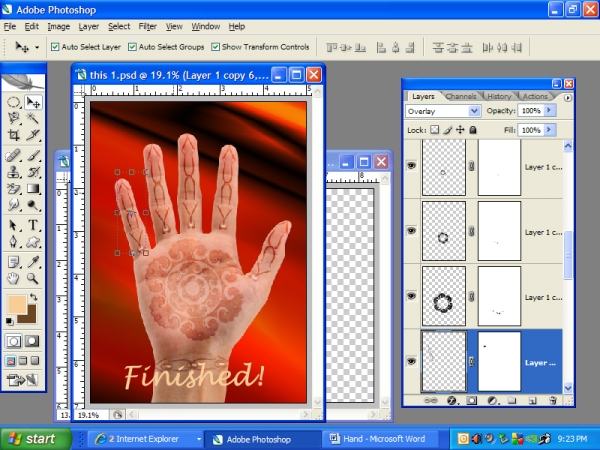This screenshot has width=600, height=450.
Task: Click Adobe Photoshop taskbar button
Action: [x=262, y=439]
